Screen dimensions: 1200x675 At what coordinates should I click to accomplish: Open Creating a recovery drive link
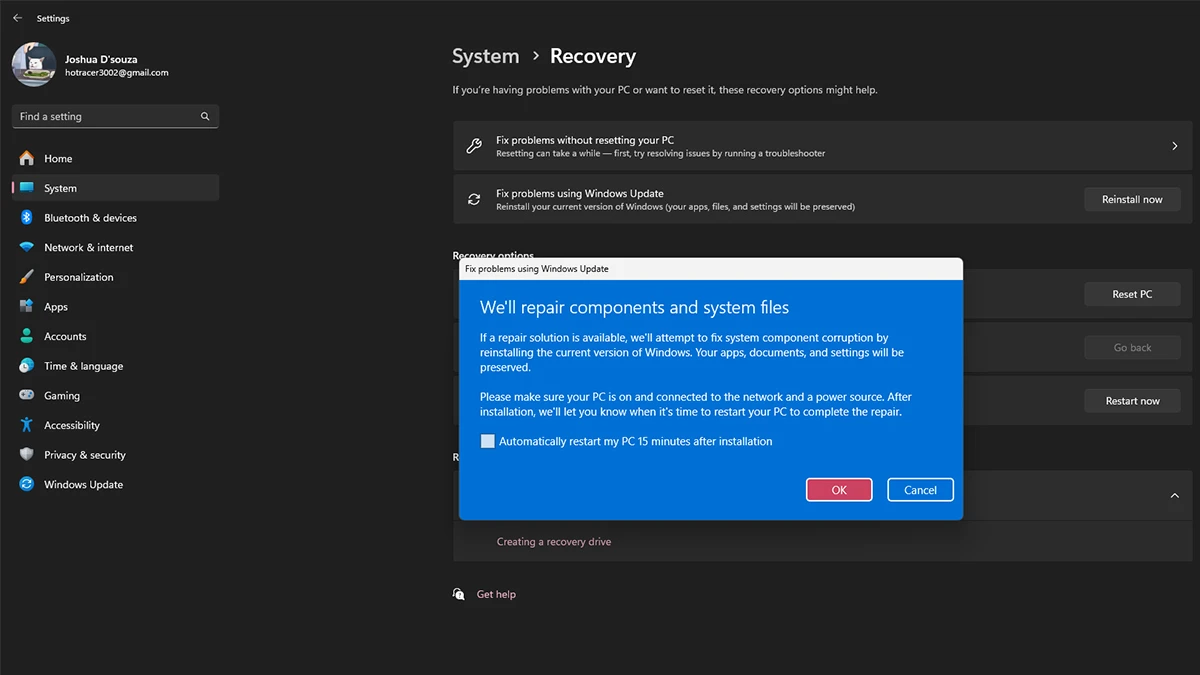tap(554, 542)
